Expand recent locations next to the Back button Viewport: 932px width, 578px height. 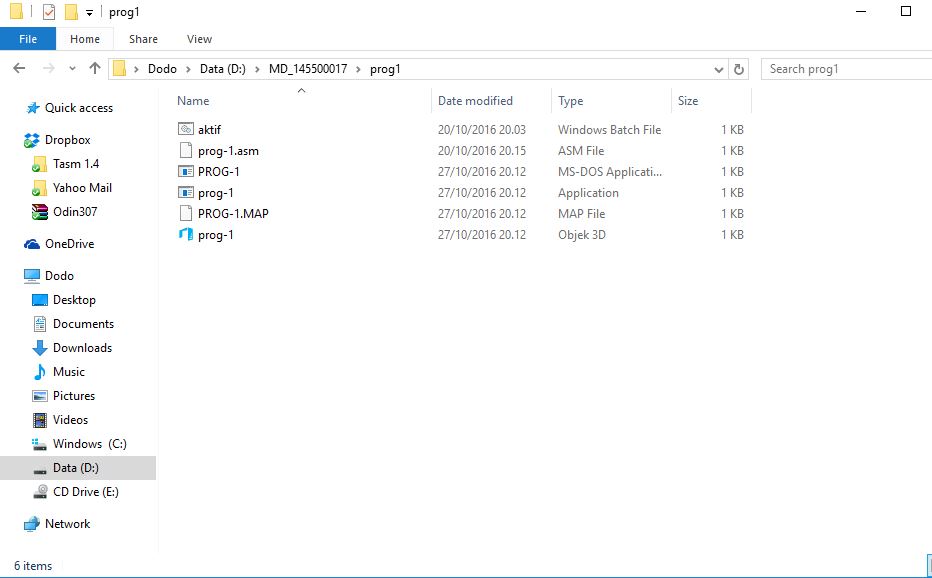70,68
